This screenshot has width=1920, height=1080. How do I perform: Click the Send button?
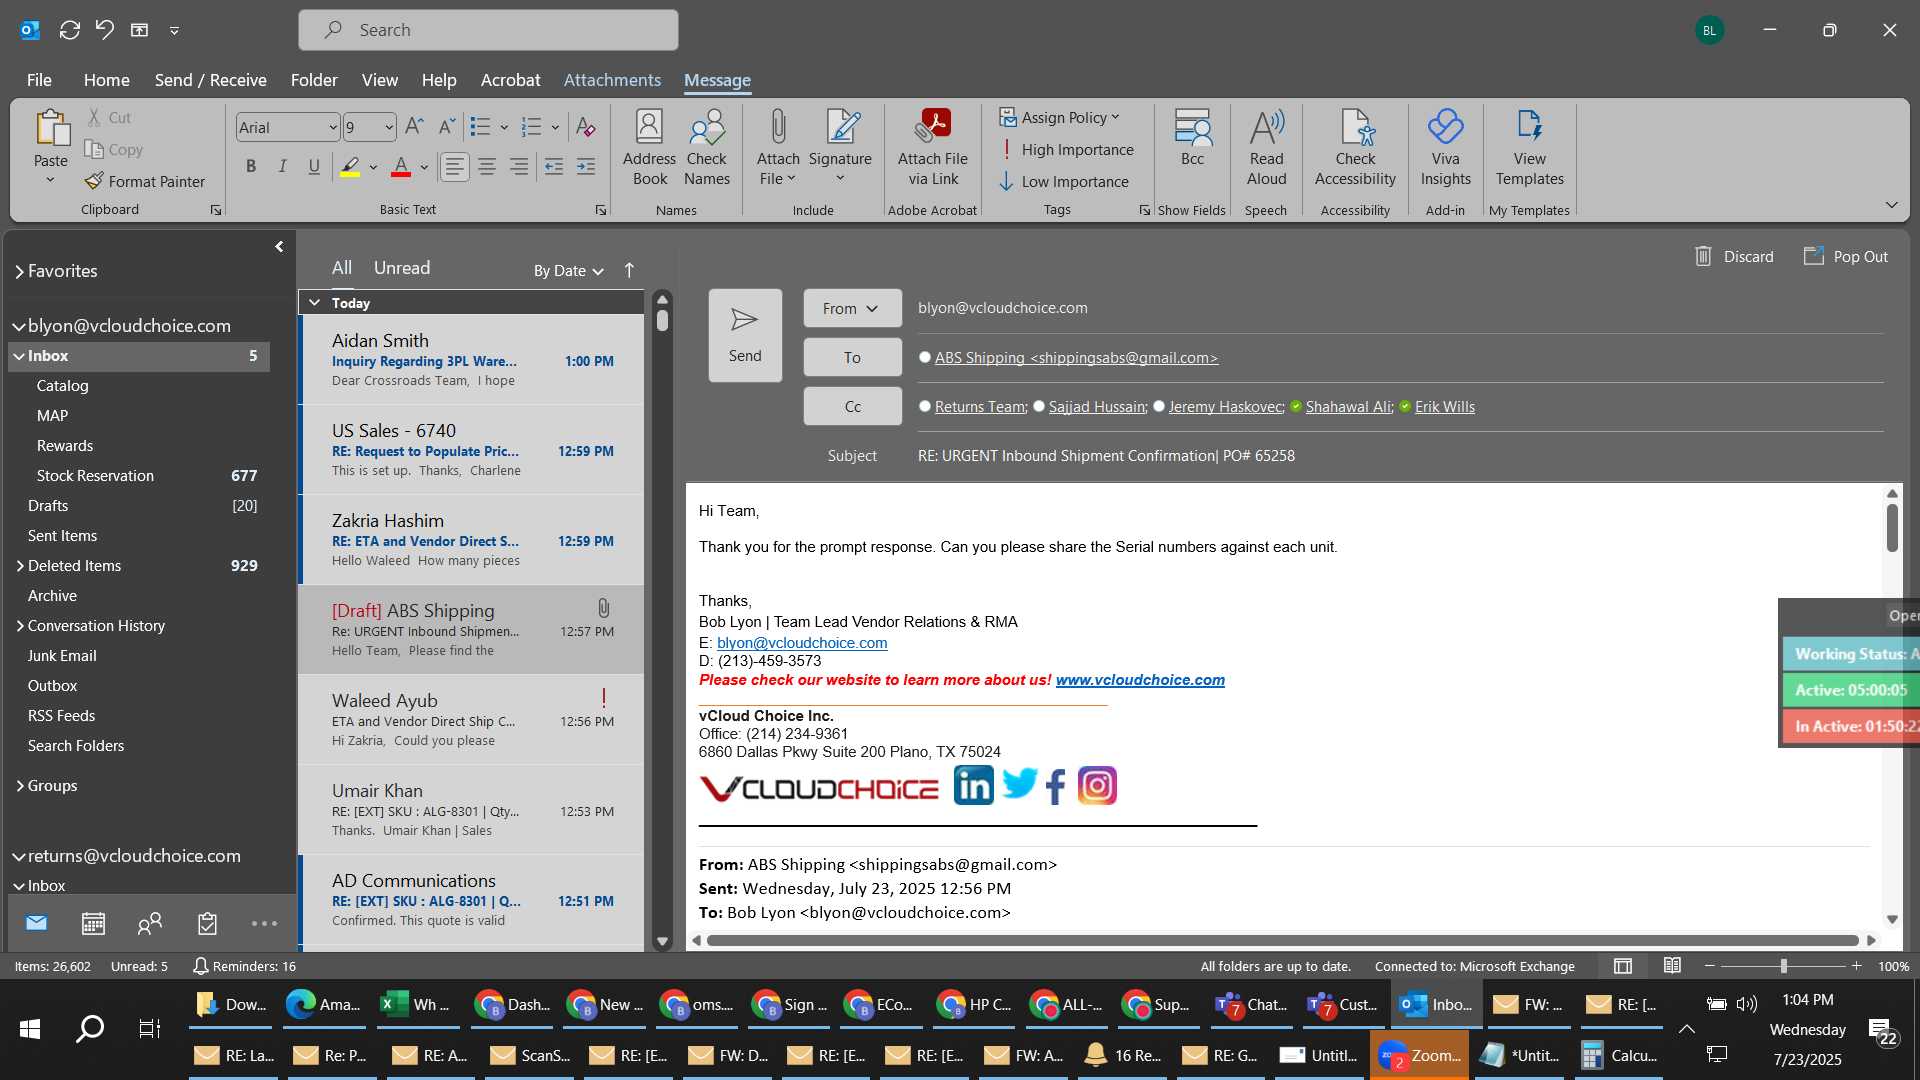tap(745, 335)
